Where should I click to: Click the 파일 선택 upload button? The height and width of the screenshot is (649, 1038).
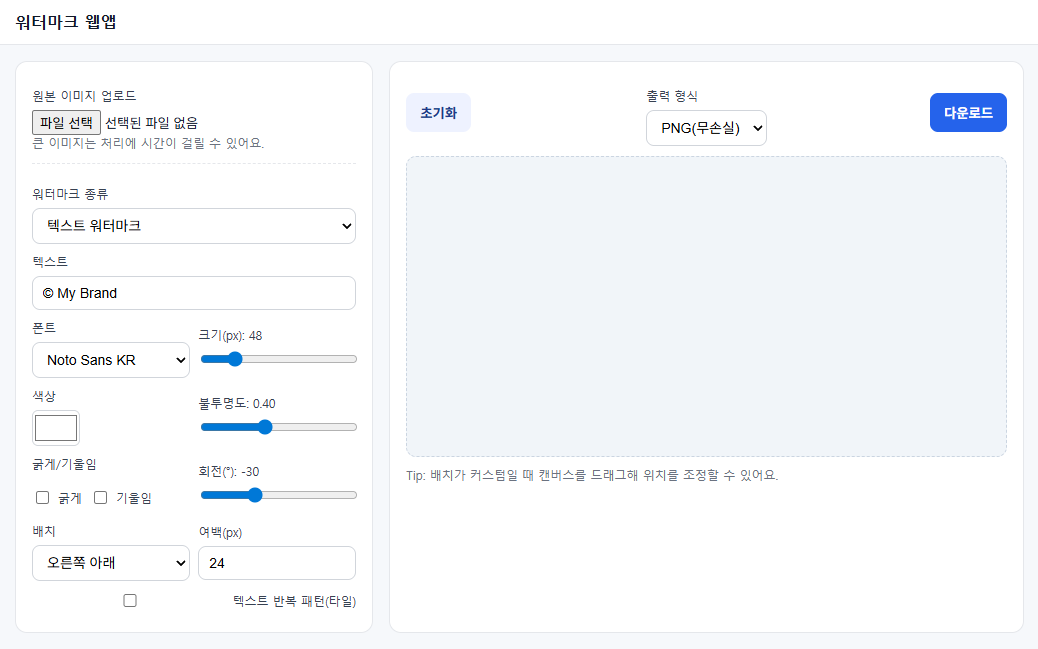pos(67,123)
